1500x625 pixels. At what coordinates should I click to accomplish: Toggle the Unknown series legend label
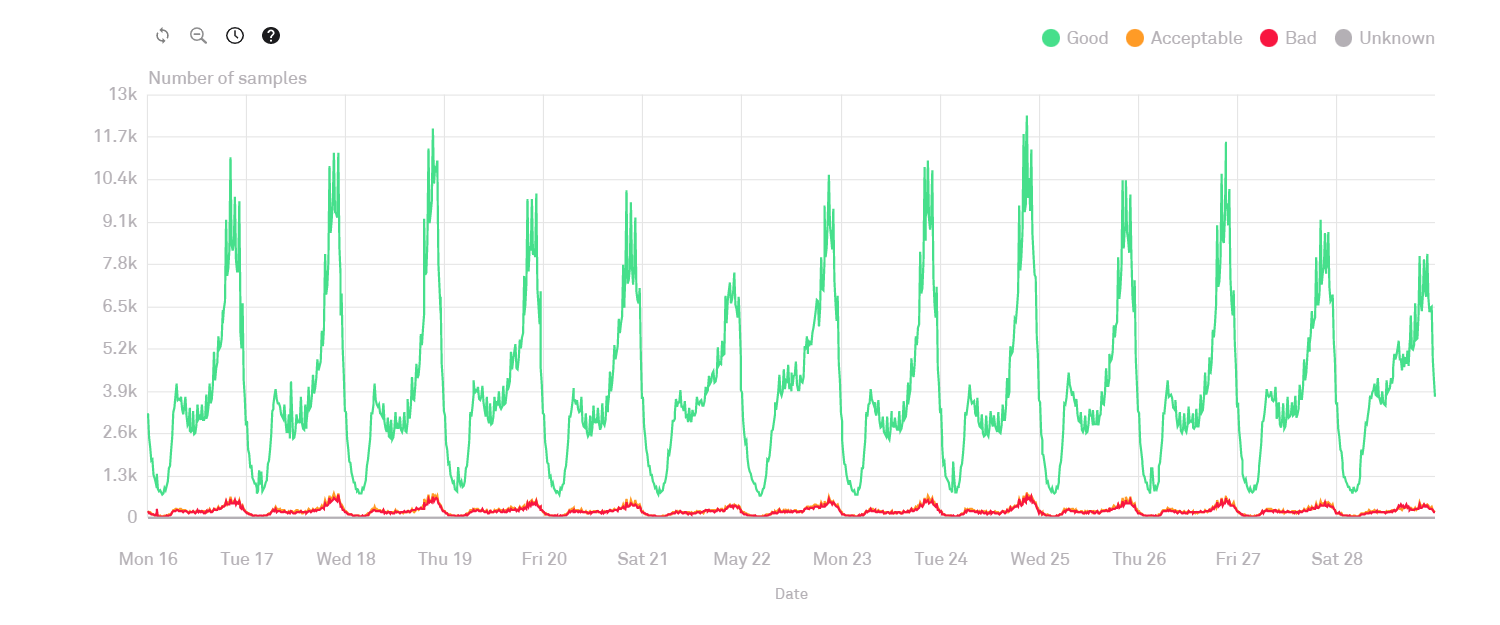[1396, 38]
